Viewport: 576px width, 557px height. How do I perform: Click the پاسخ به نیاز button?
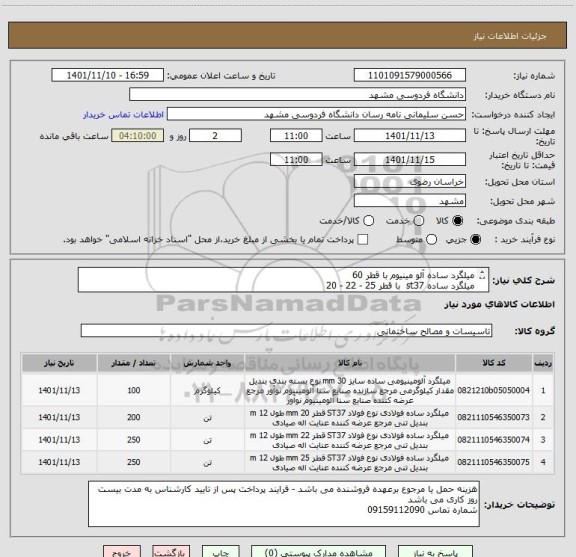tap(435, 551)
